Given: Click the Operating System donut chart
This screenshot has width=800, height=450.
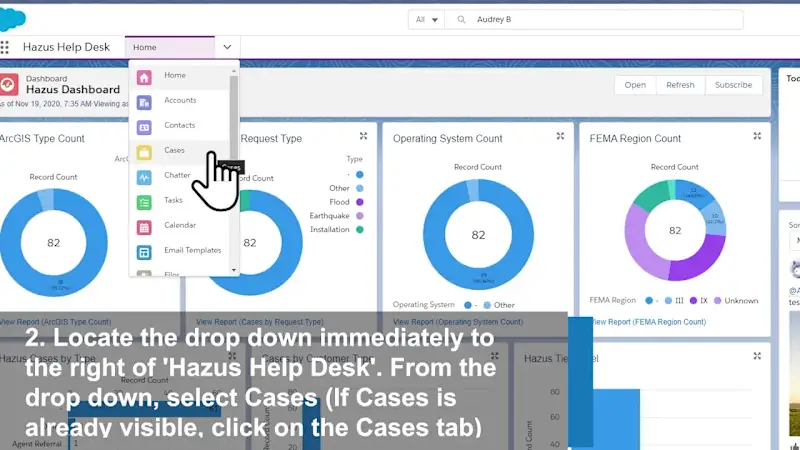Looking at the screenshot, I should (x=478, y=235).
